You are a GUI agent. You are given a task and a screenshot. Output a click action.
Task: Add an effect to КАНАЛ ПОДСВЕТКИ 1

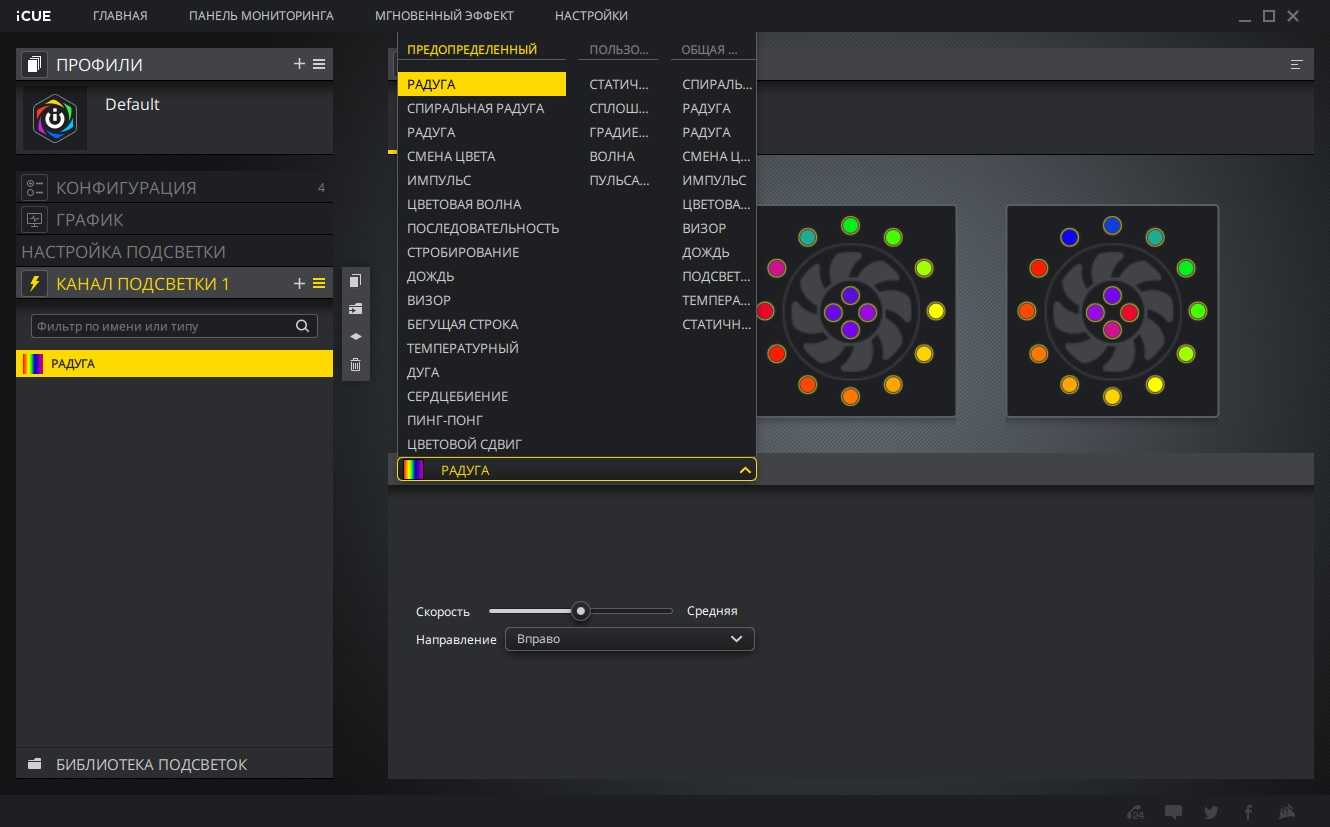coord(299,284)
